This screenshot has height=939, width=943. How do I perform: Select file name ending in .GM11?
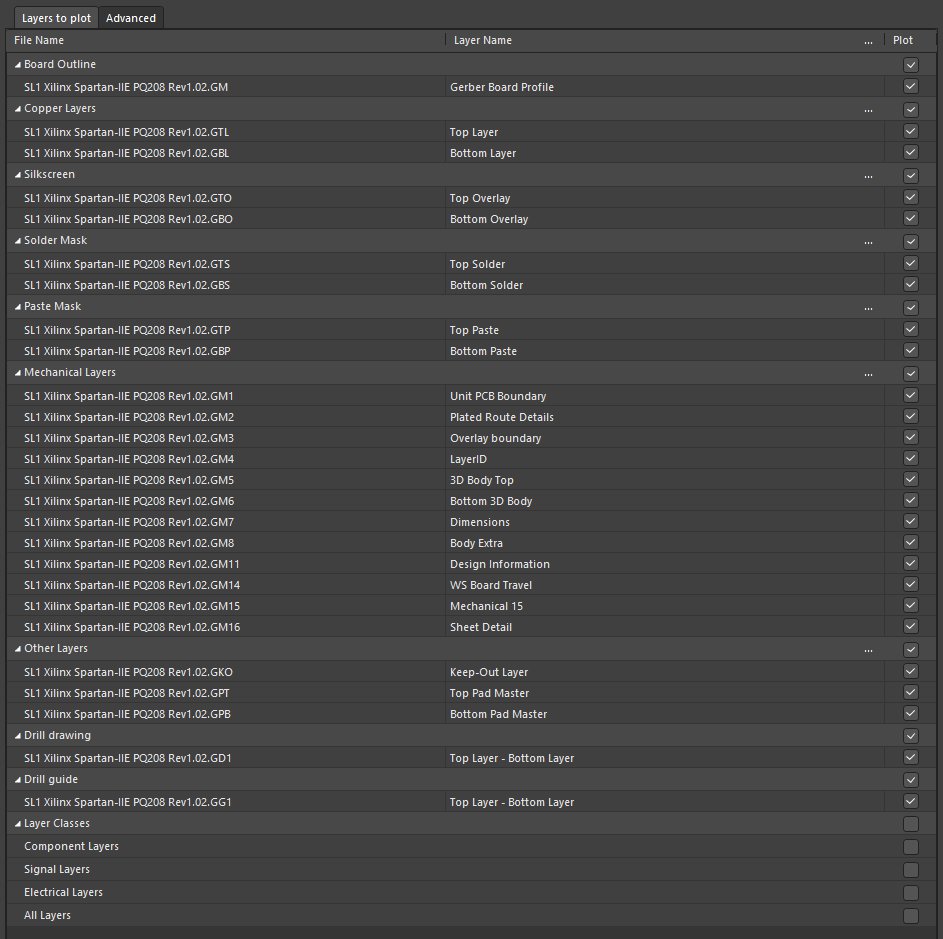click(x=132, y=564)
